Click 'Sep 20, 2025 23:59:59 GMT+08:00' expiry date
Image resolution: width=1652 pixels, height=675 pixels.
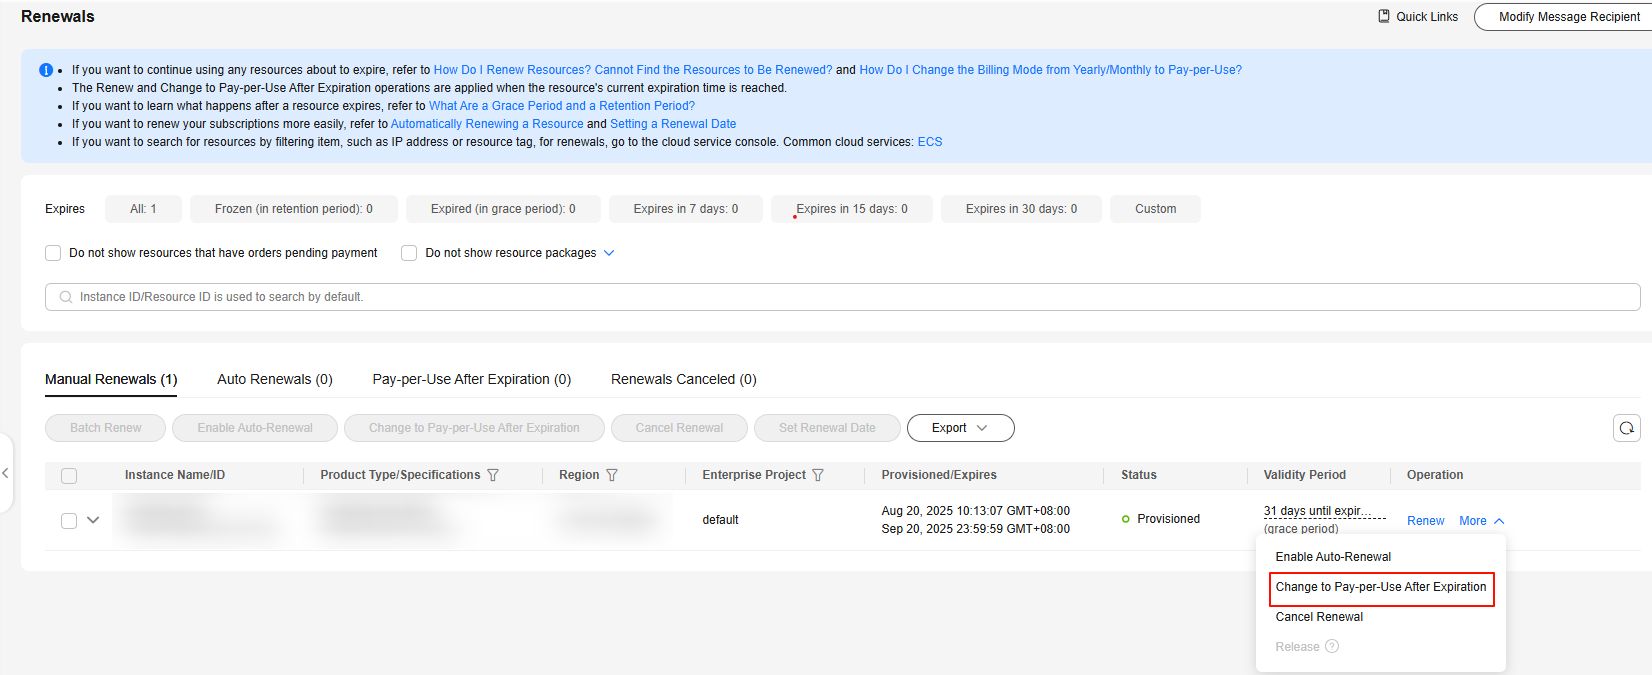pyautogui.click(x=975, y=529)
